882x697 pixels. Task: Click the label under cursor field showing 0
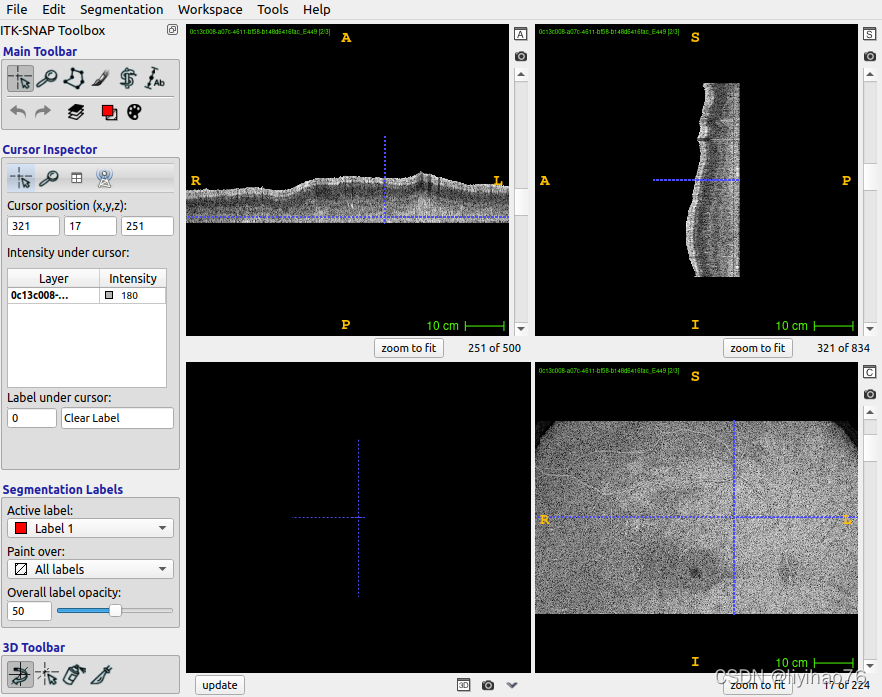[x=32, y=418]
